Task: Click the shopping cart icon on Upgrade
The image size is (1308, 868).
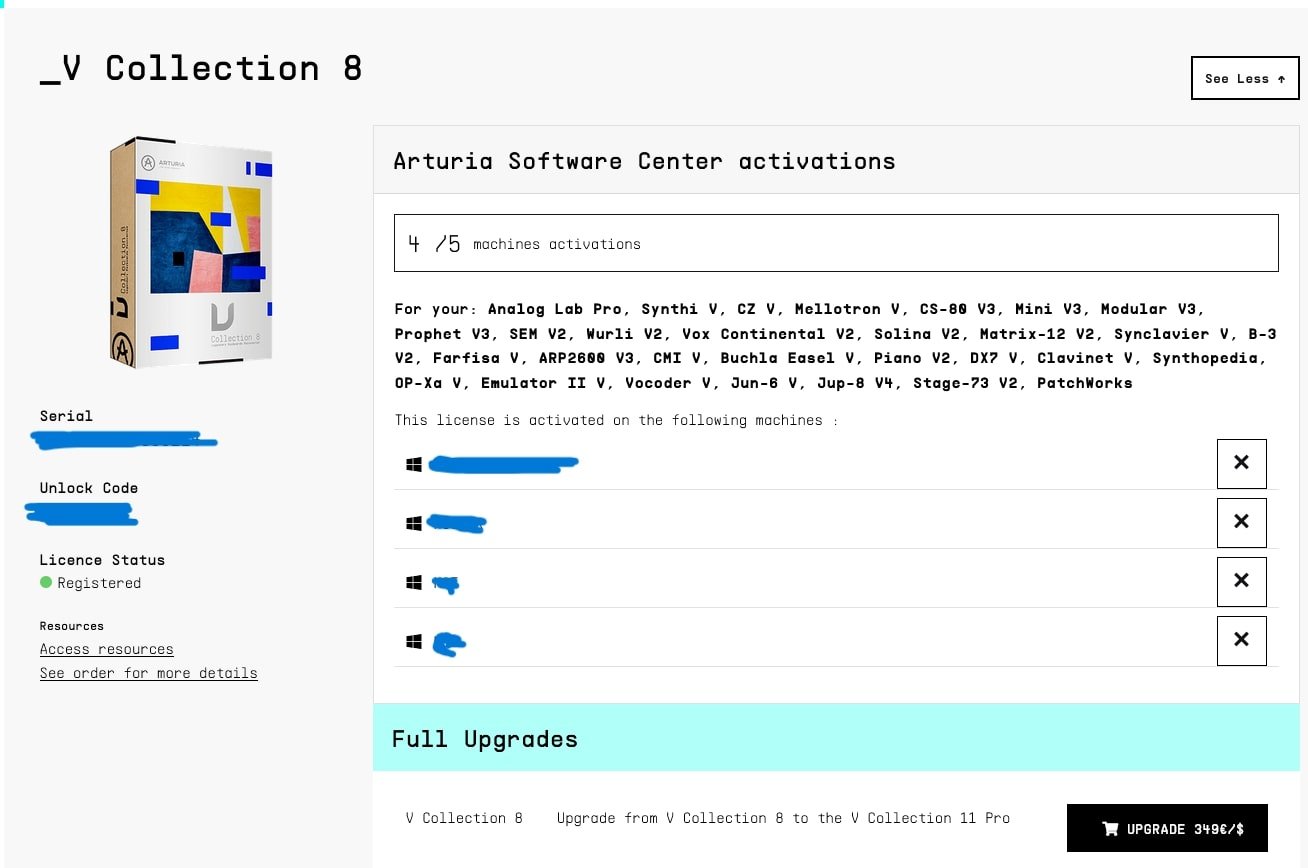Action: click(x=1110, y=829)
